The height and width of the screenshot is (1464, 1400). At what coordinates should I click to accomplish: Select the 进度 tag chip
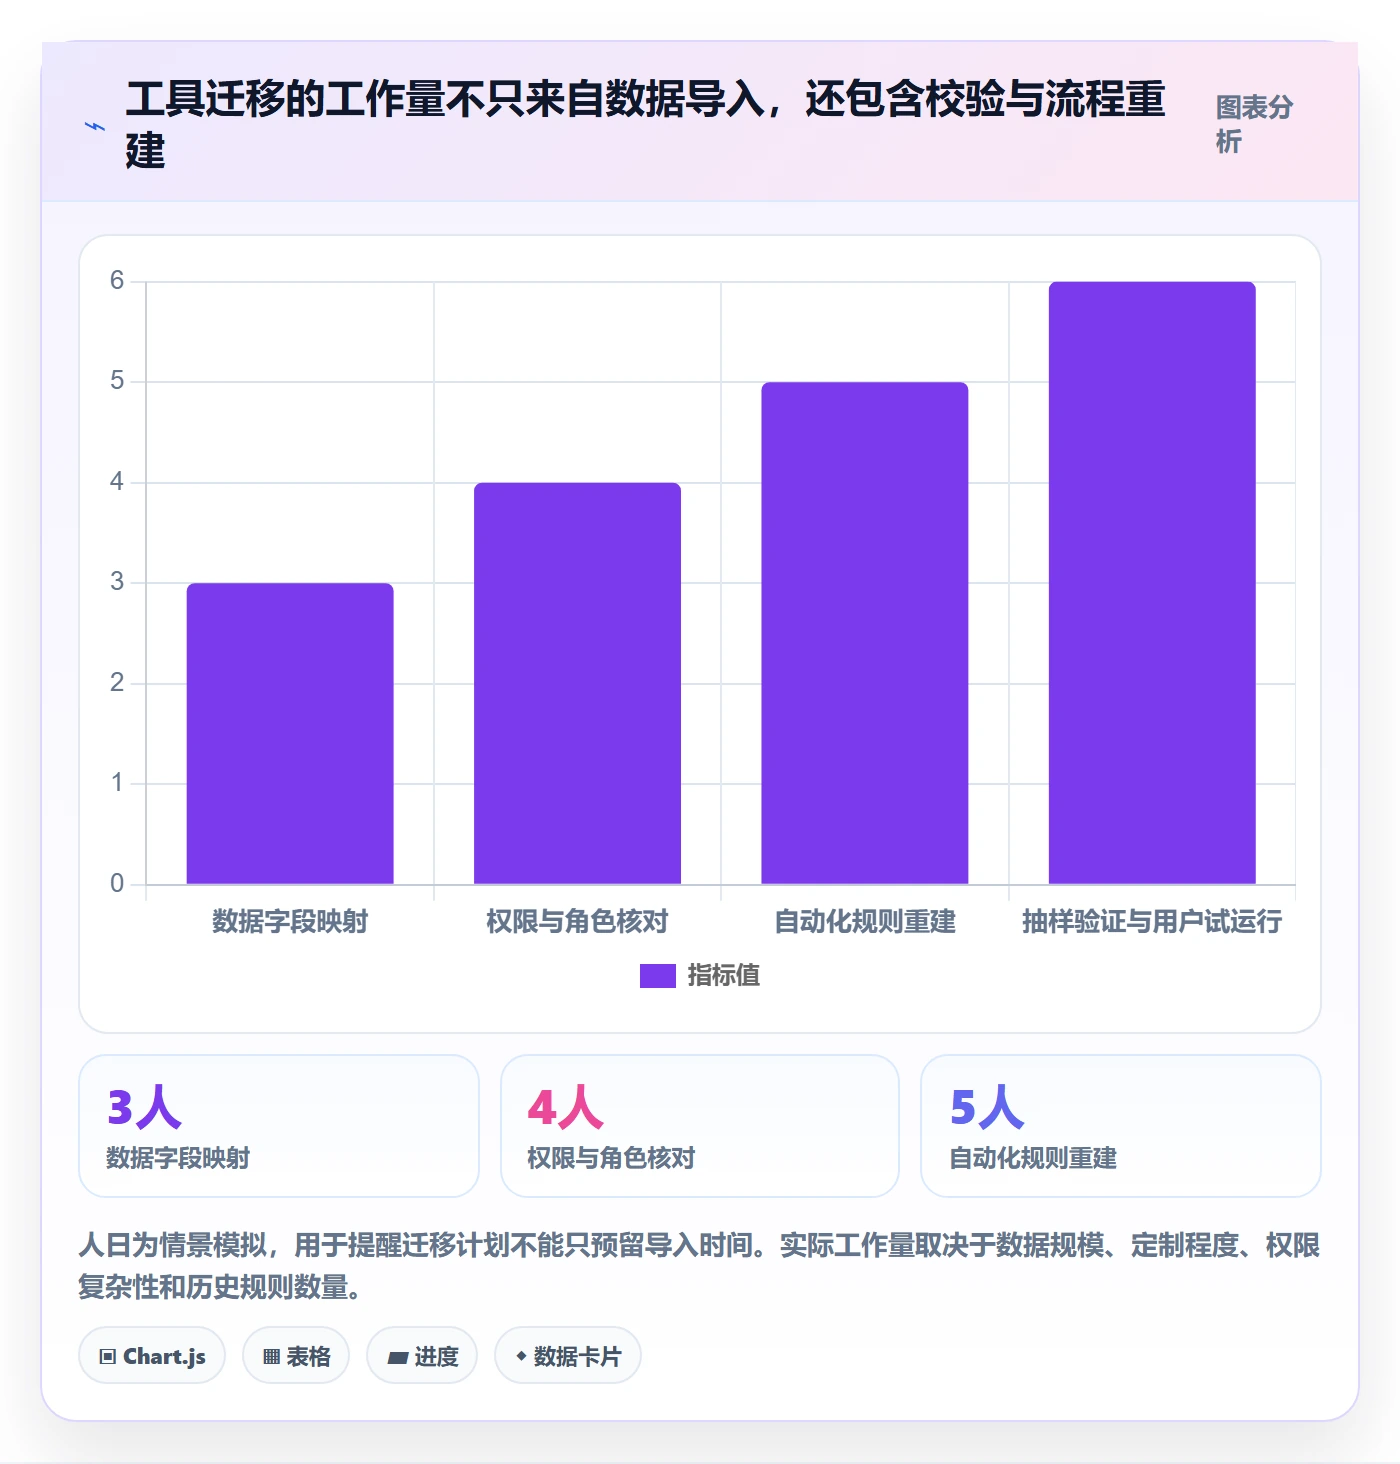[422, 1356]
